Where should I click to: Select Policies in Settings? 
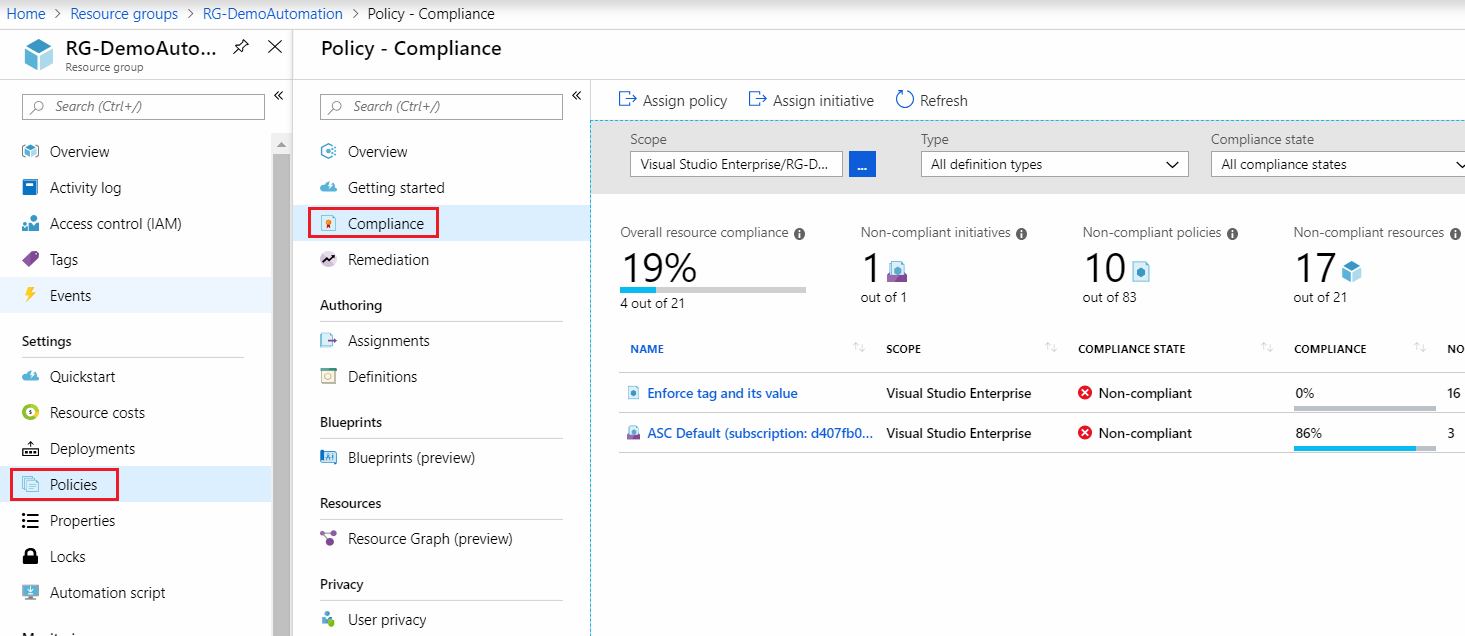point(74,485)
